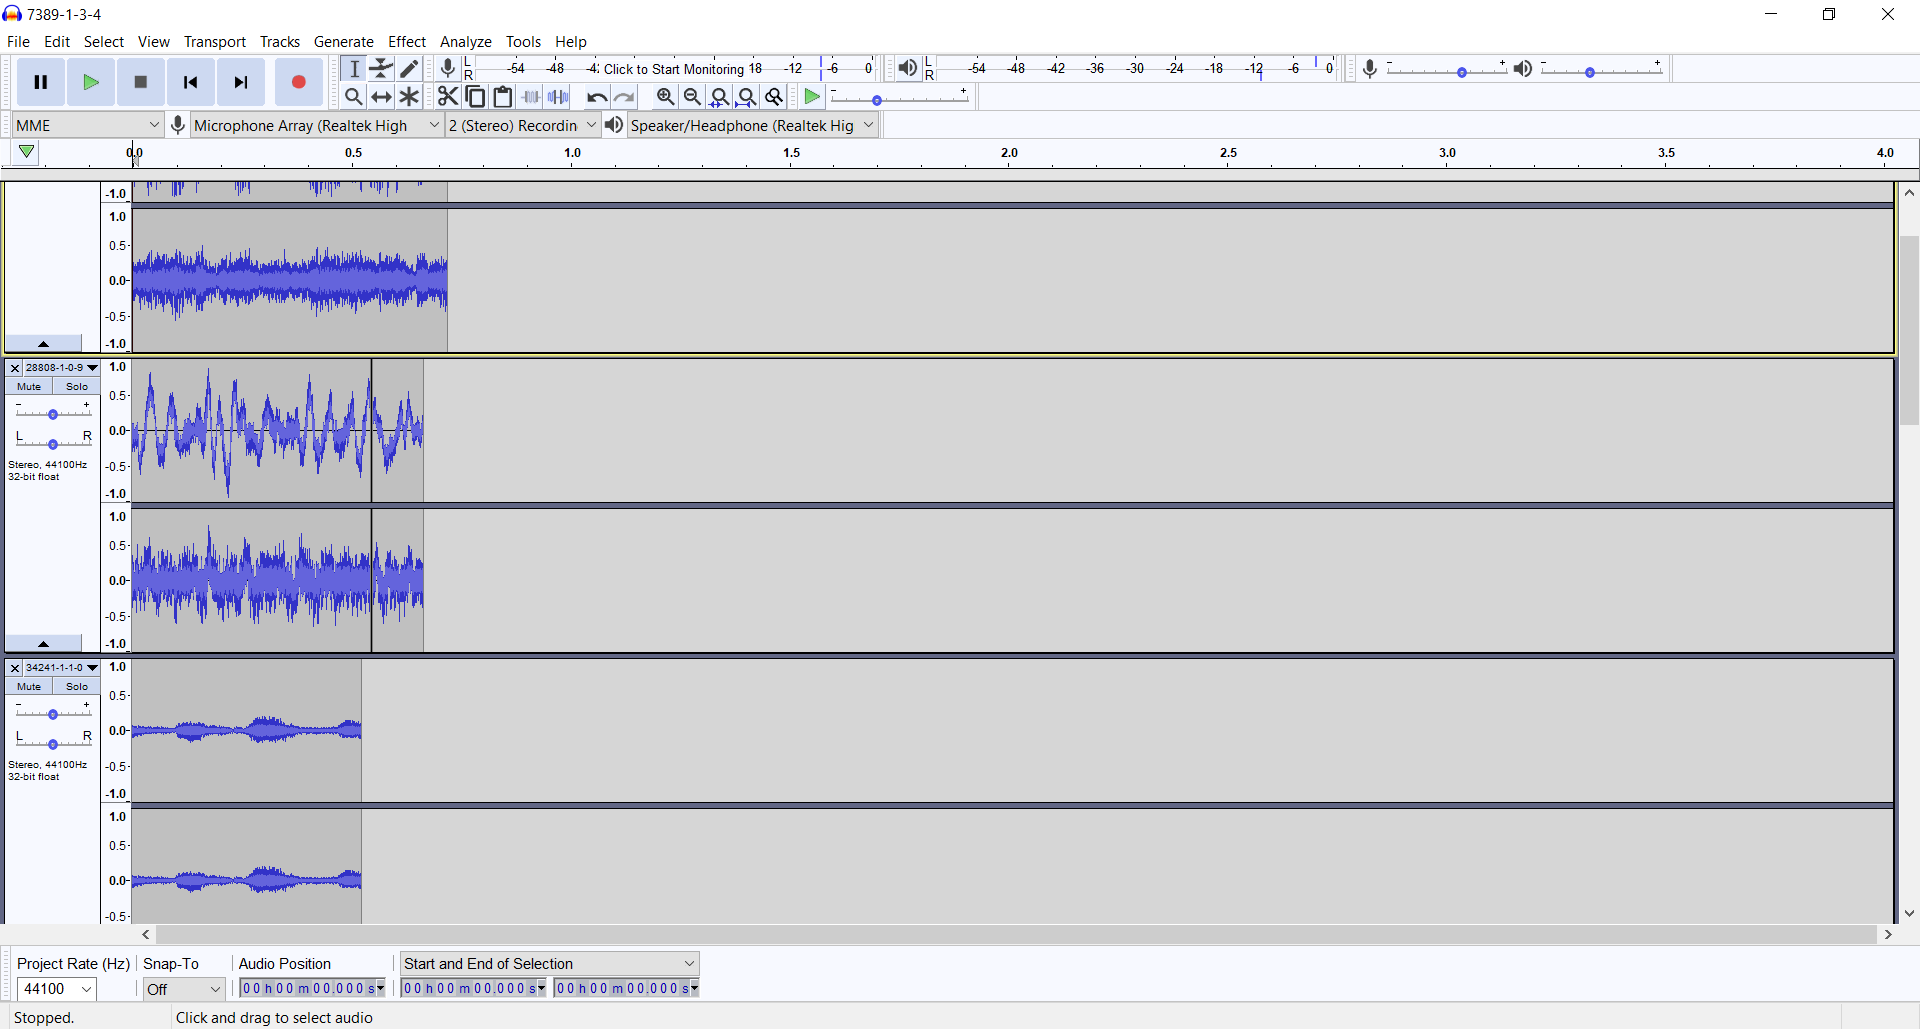
Task: Click the Zoom Toggle icon
Action: click(x=774, y=97)
